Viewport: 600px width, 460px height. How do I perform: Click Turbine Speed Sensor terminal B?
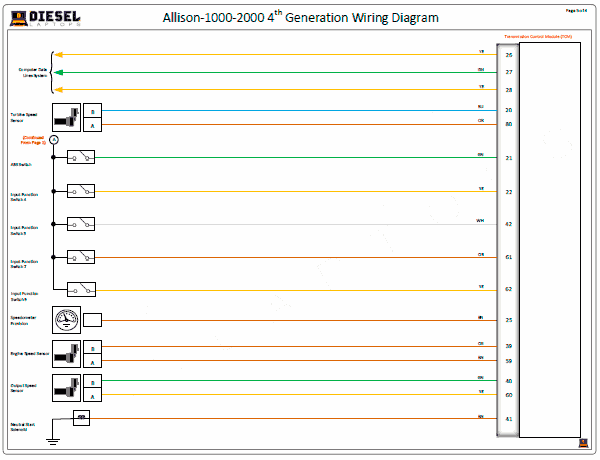pos(93,111)
